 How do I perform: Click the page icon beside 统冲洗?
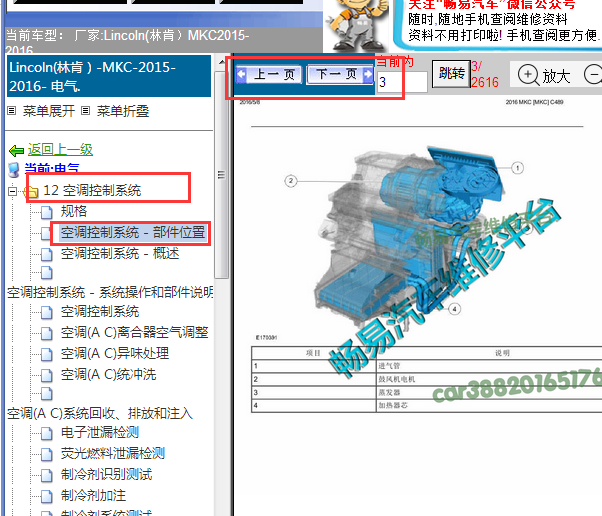point(47,375)
